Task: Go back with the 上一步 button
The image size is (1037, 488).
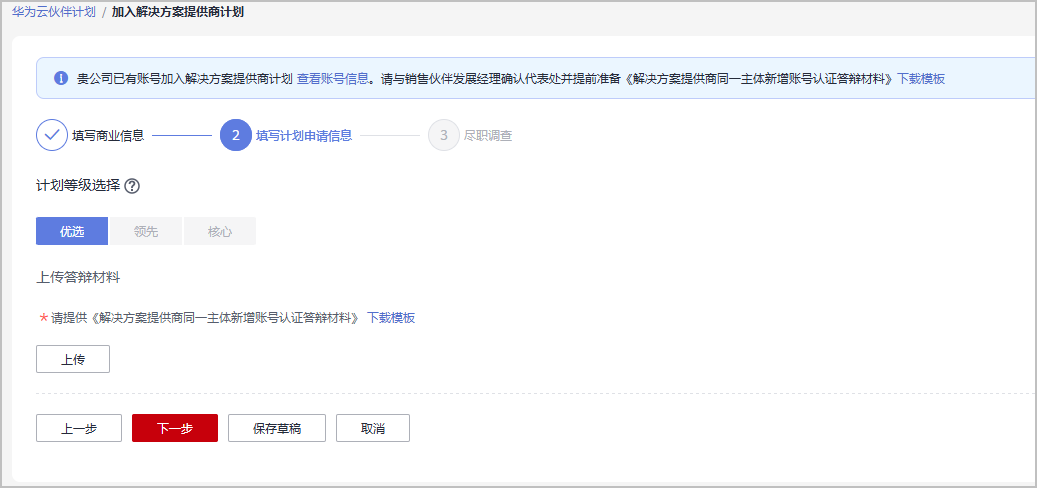Action: [79, 428]
